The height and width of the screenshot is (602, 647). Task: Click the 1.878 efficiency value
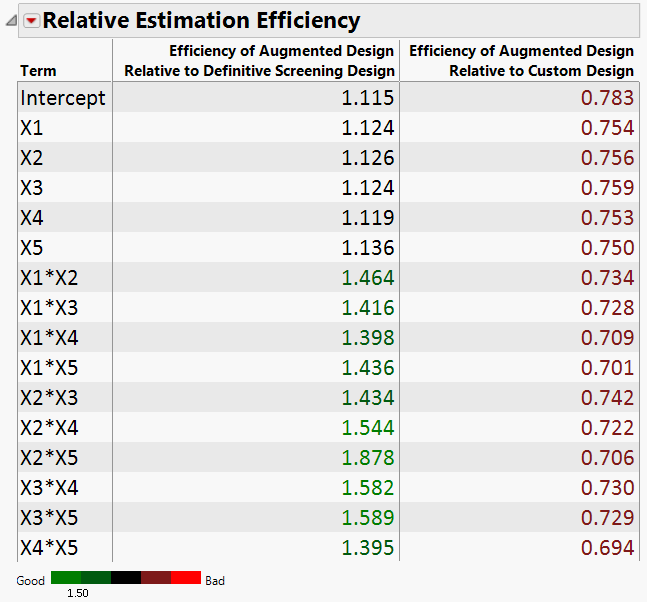(x=368, y=458)
